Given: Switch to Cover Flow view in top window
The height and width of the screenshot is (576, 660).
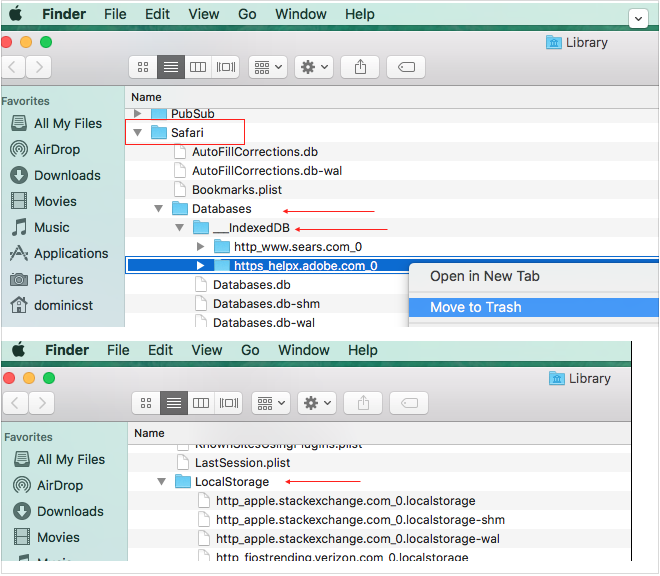Looking at the screenshot, I should (x=226, y=67).
